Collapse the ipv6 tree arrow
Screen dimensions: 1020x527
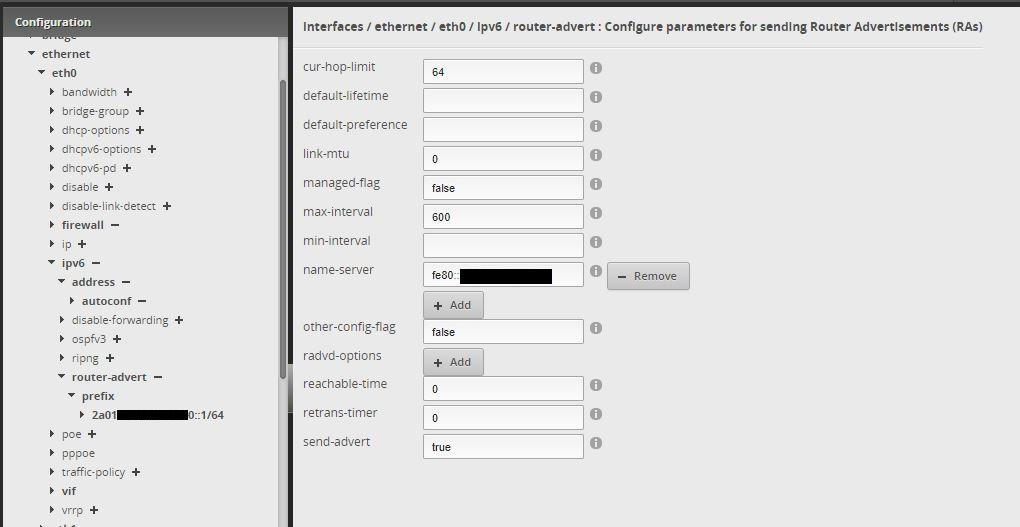tap(52, 263)
